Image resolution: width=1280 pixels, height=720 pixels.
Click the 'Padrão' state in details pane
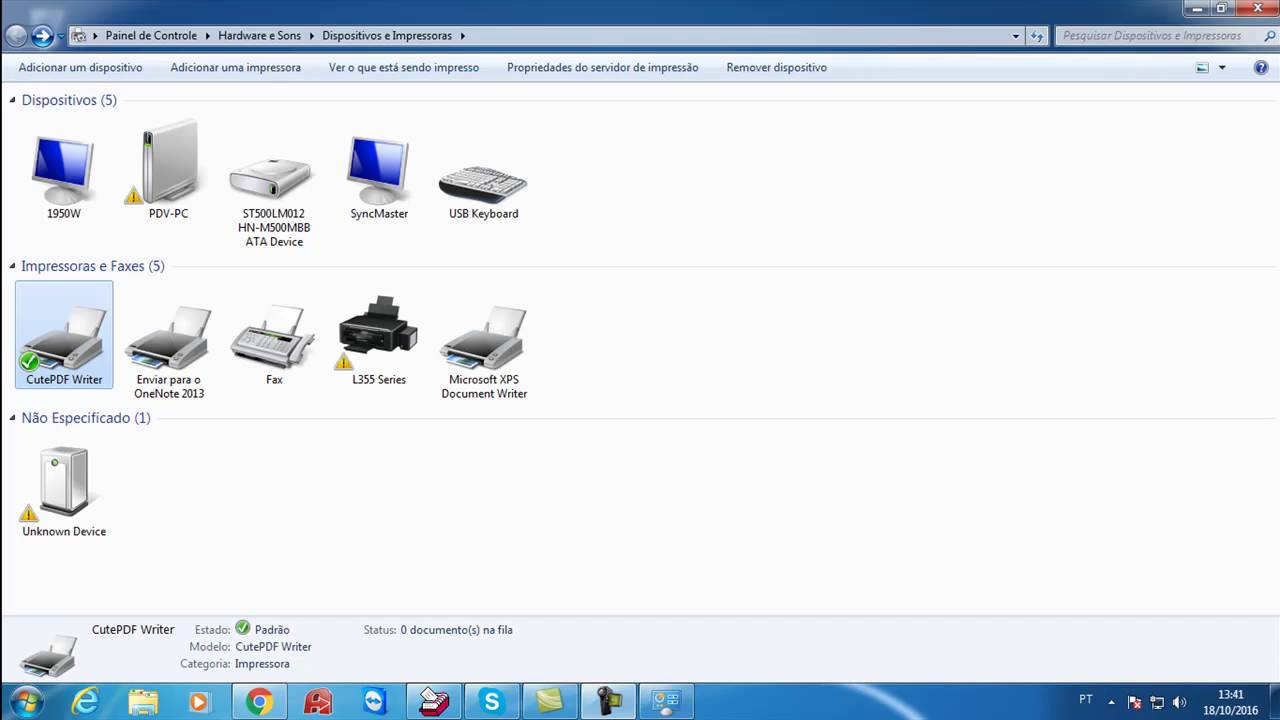point(272,630)
